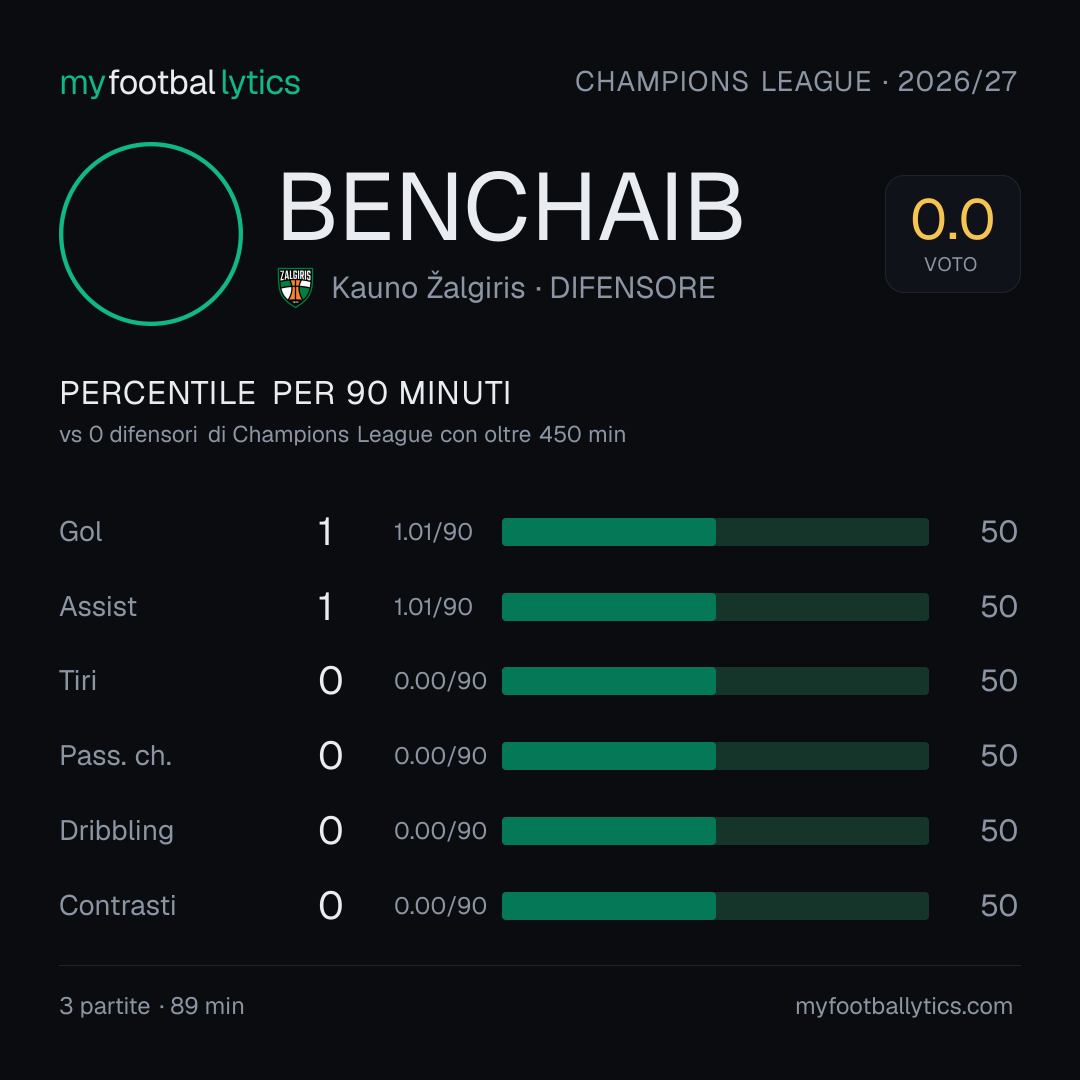
Task: Click the Dribbling stat label
Action: click(116, 831)
